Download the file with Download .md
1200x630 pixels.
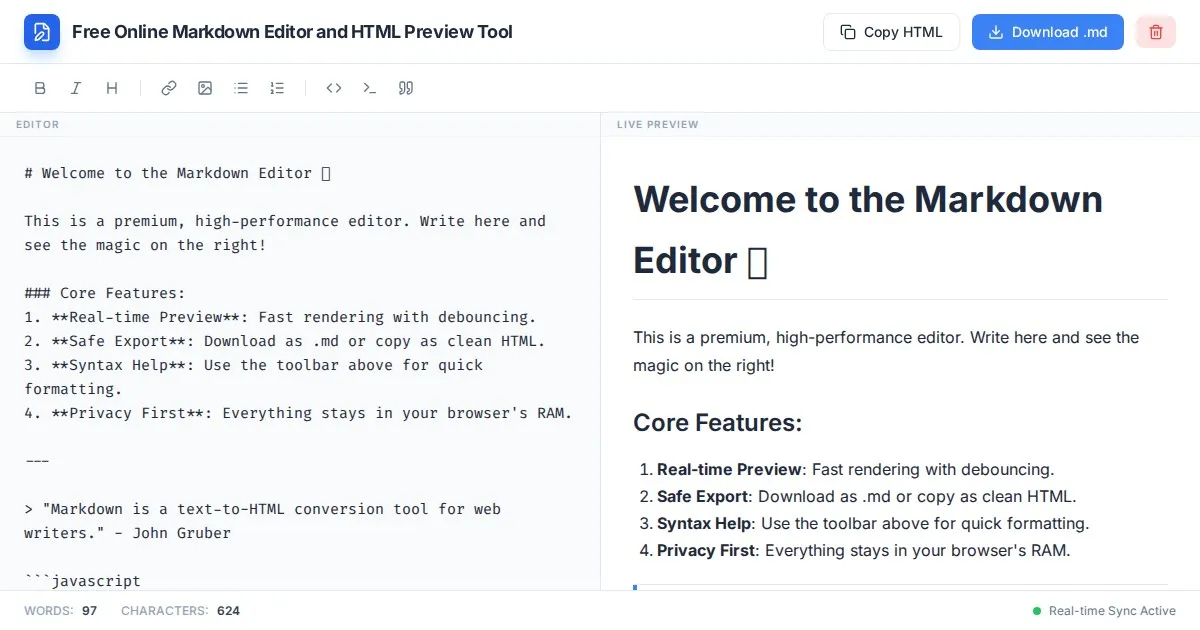[1047, 32]
